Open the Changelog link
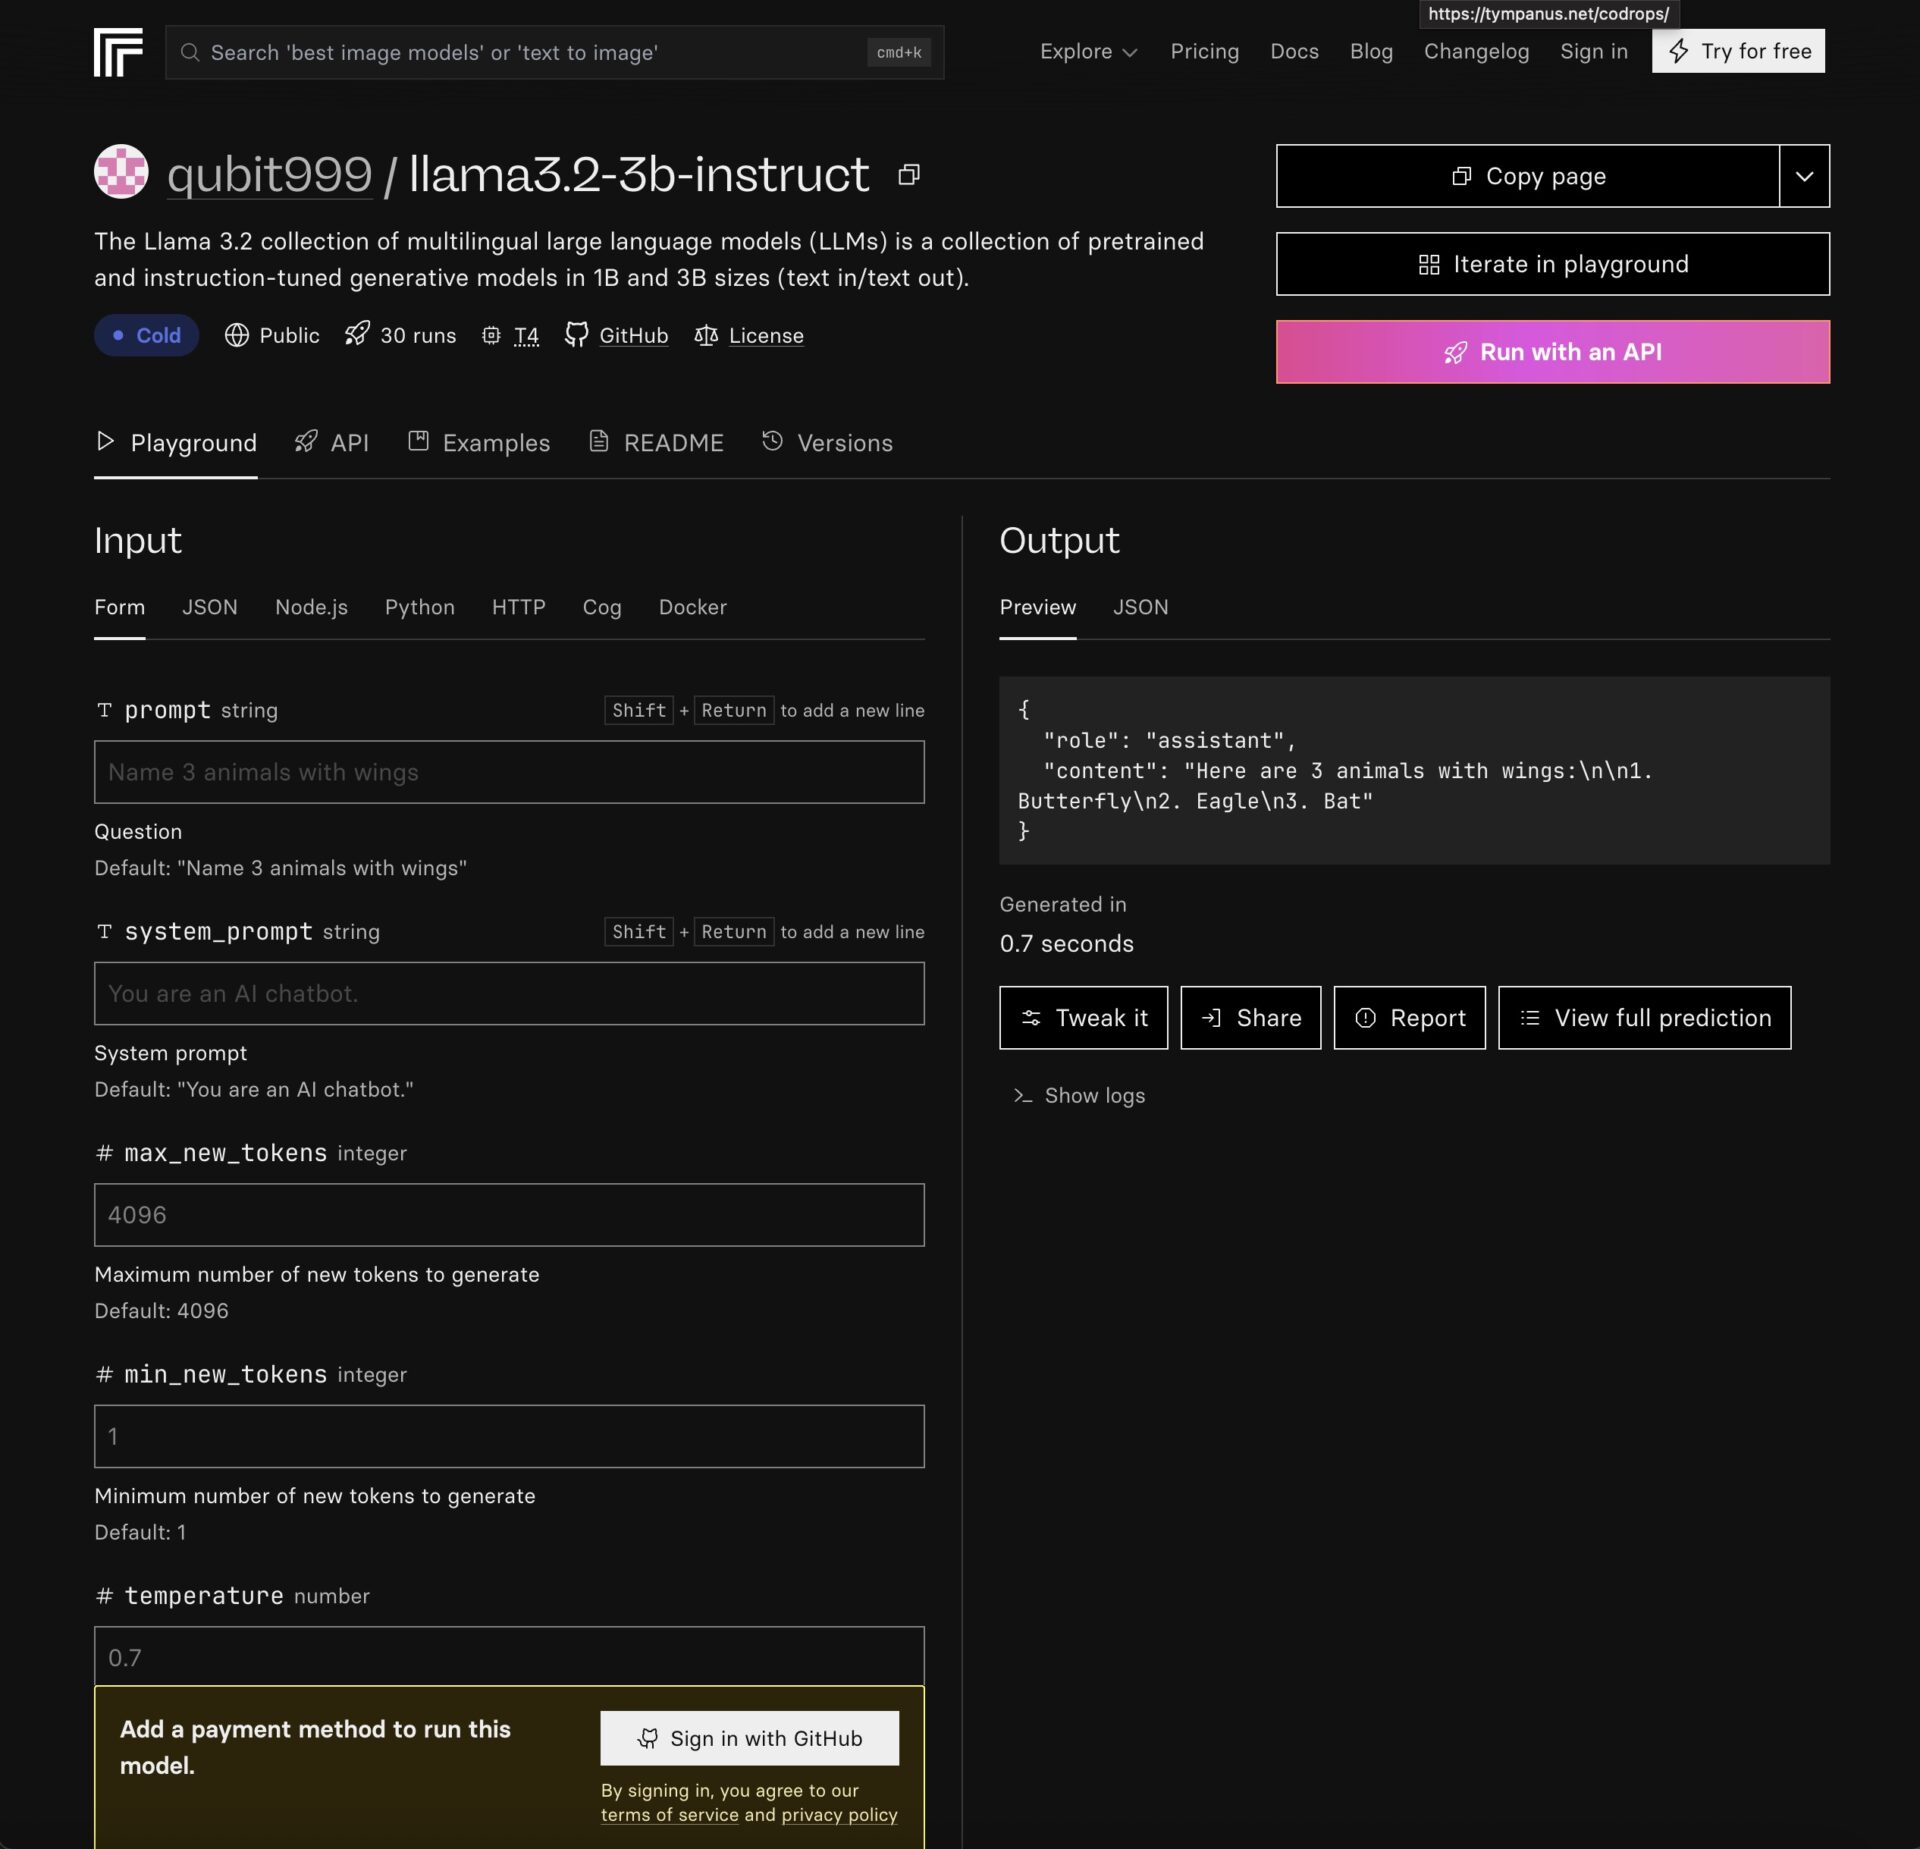Image resolution: width=1920 pixels, height=1849 pixels. click(x=1477, y=51)
